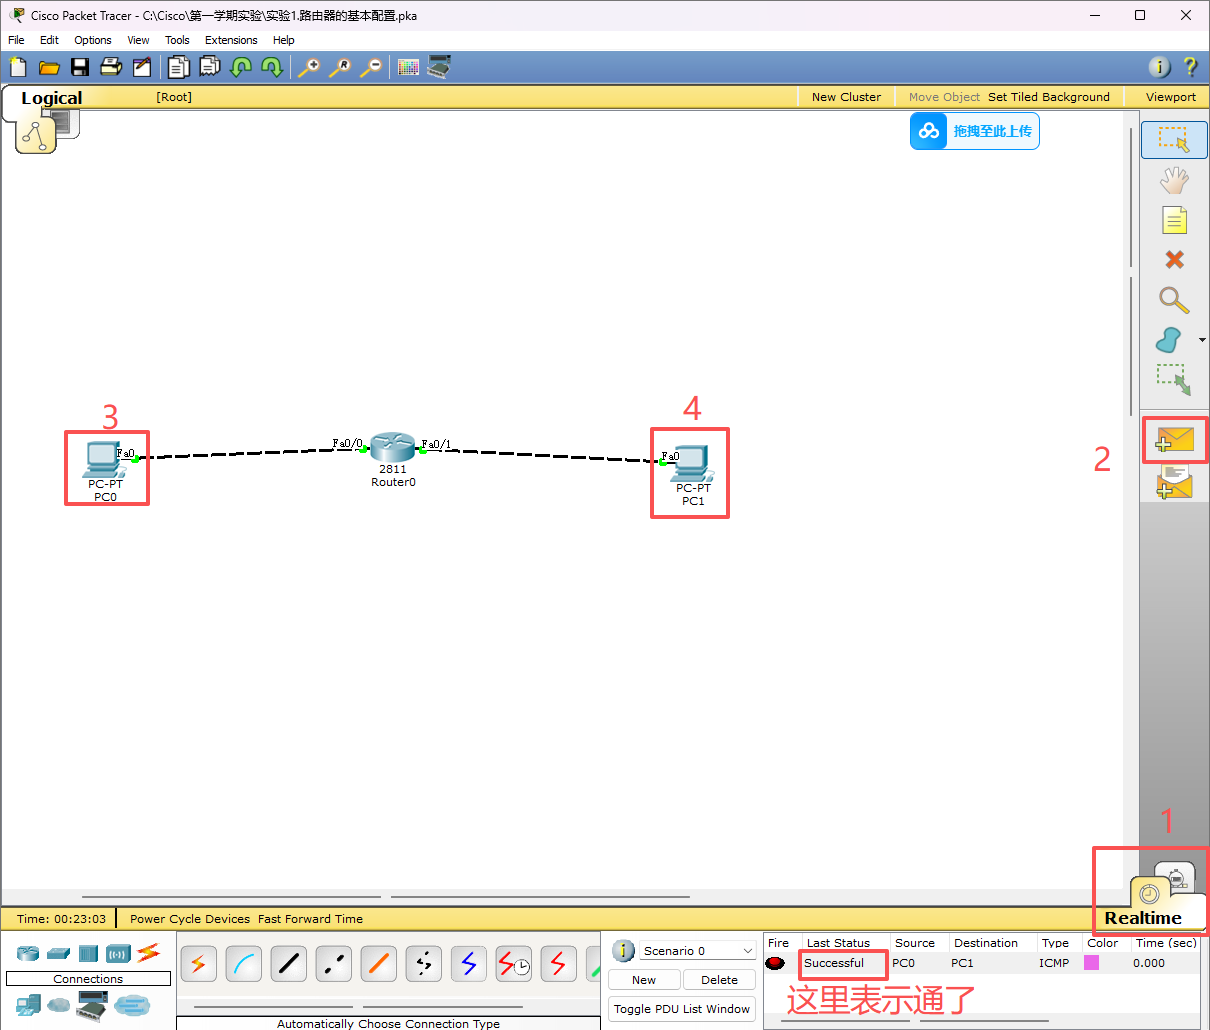Select End Devices category
The image size is (1210, 1030).
pos(28,1005)
